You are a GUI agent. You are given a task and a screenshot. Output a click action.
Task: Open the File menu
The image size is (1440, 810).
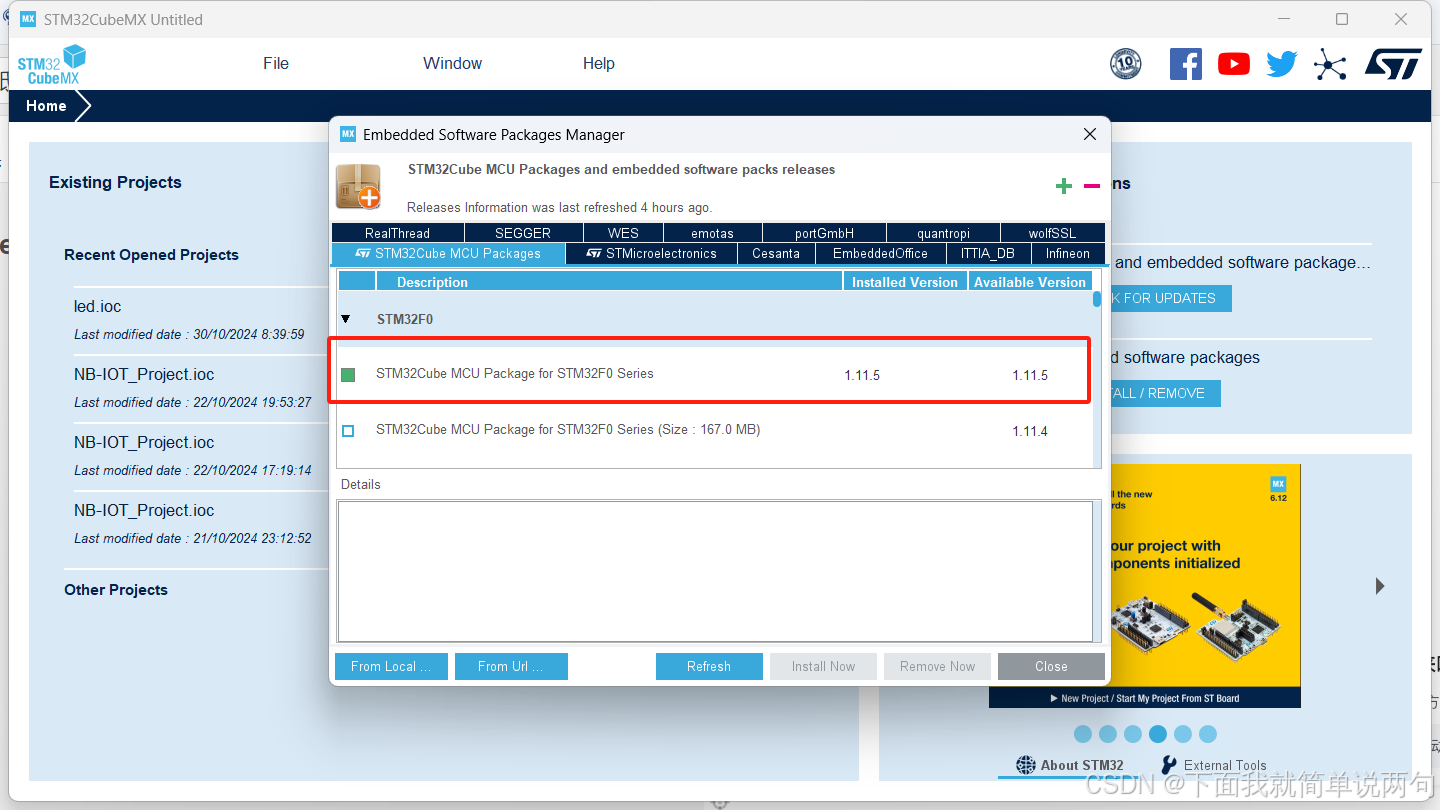[276, 63]
